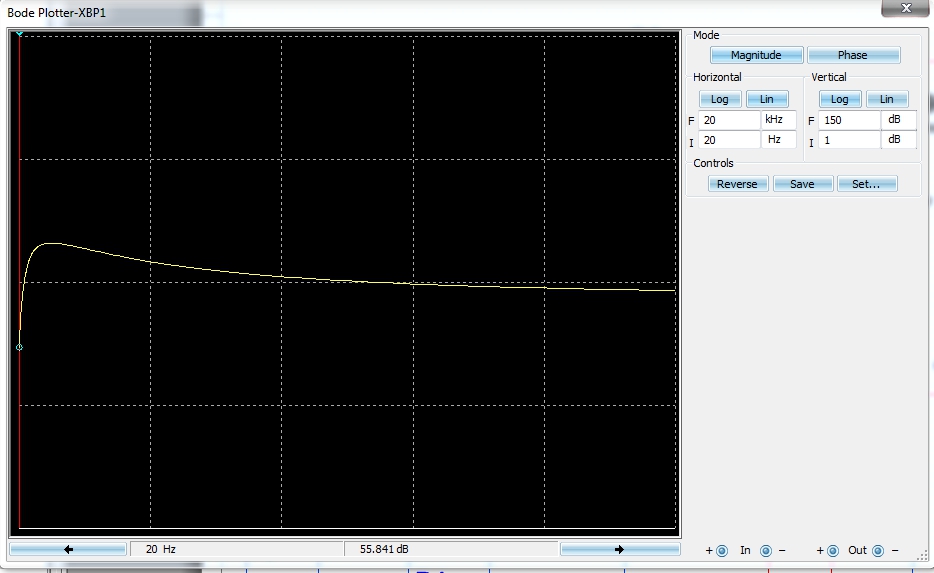This screenshot has height=573, width=934.
Task: Set Horizontal axis to Lin scale
Action: (767, 99)
